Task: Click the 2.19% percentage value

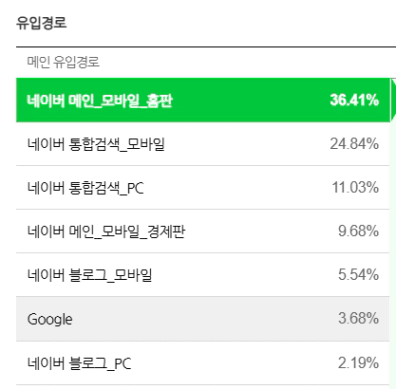Action: pos(358,363)
